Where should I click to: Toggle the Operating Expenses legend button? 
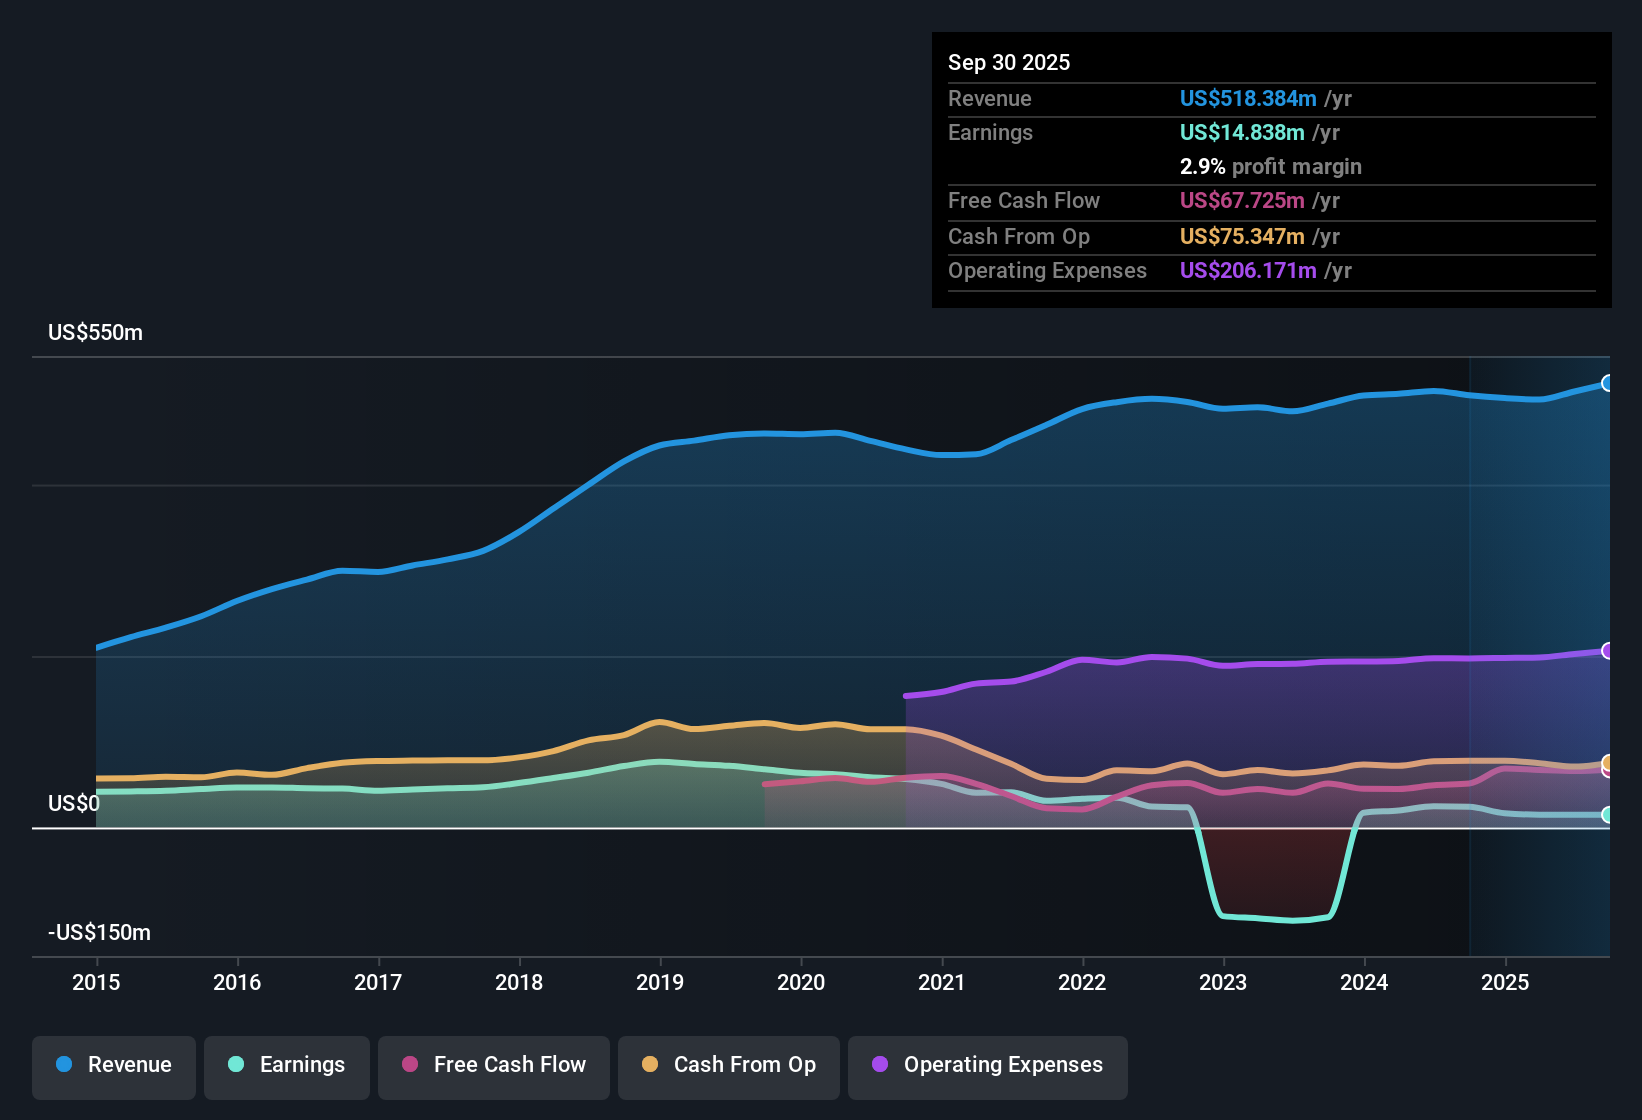pos(987,1065)
